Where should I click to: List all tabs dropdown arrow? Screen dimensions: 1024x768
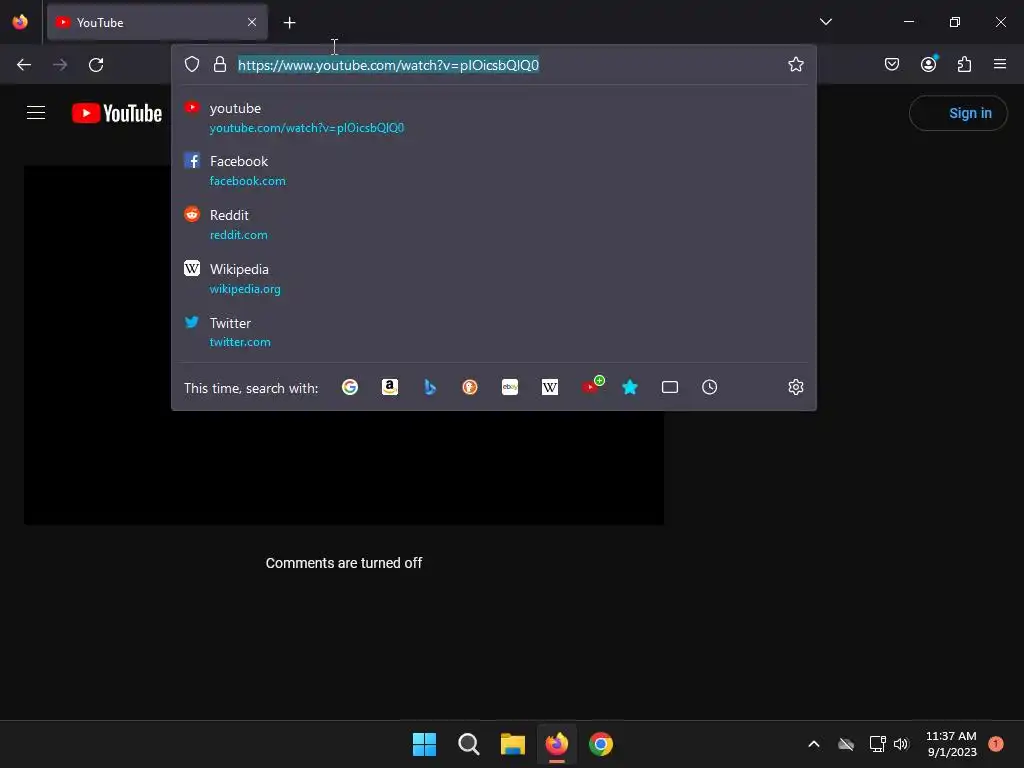pyautogui.click(x=826, y=22)
